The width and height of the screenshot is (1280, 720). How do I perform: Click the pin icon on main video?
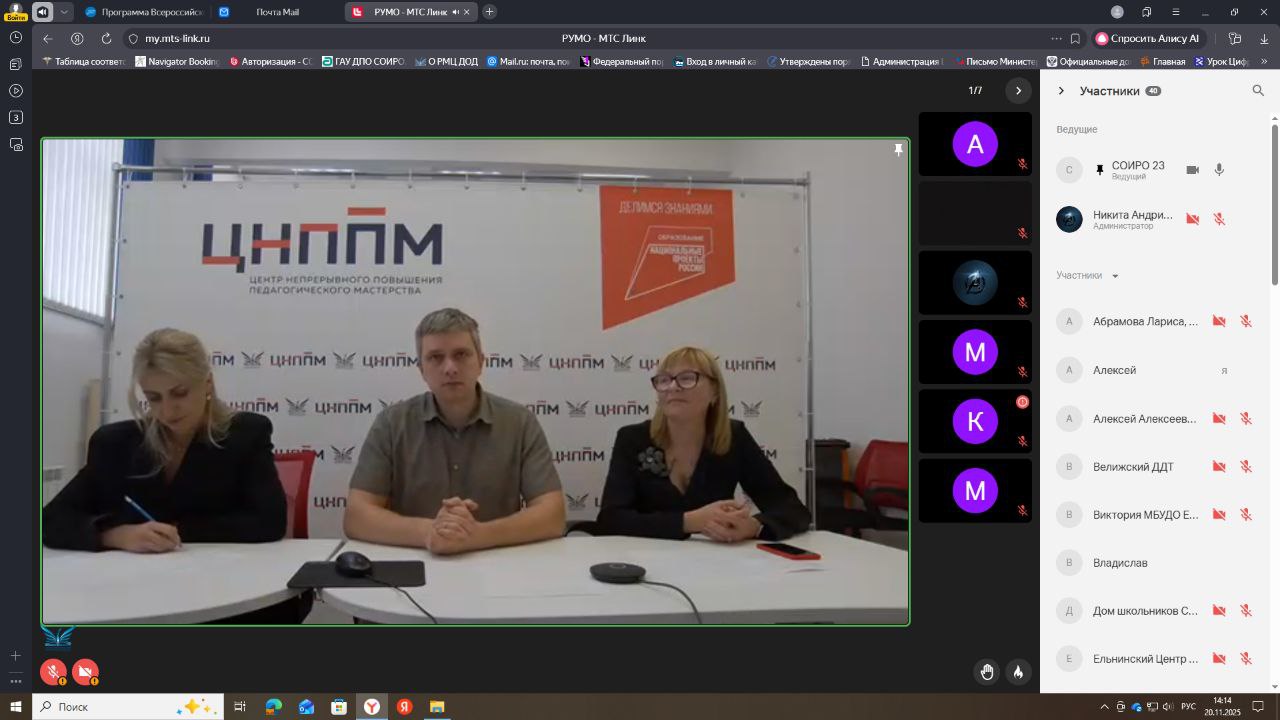pos(898,150)
